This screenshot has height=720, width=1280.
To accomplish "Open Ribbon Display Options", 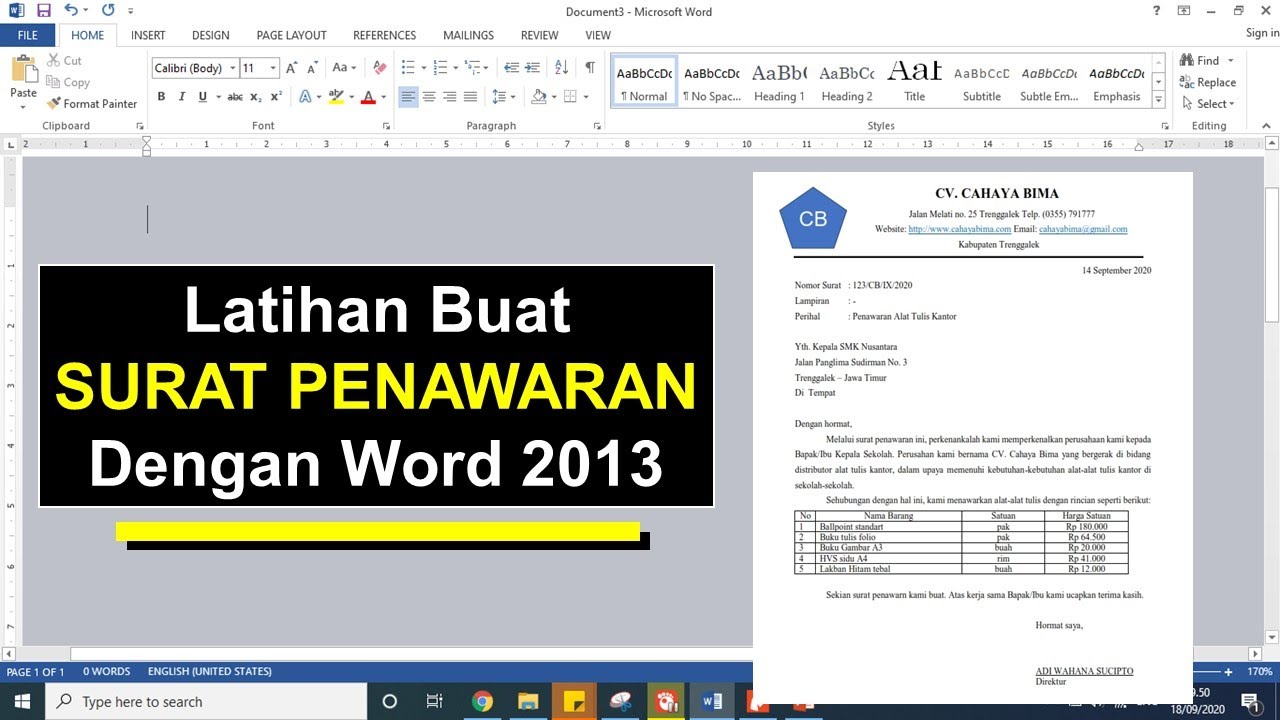I will click(1184, 11).
